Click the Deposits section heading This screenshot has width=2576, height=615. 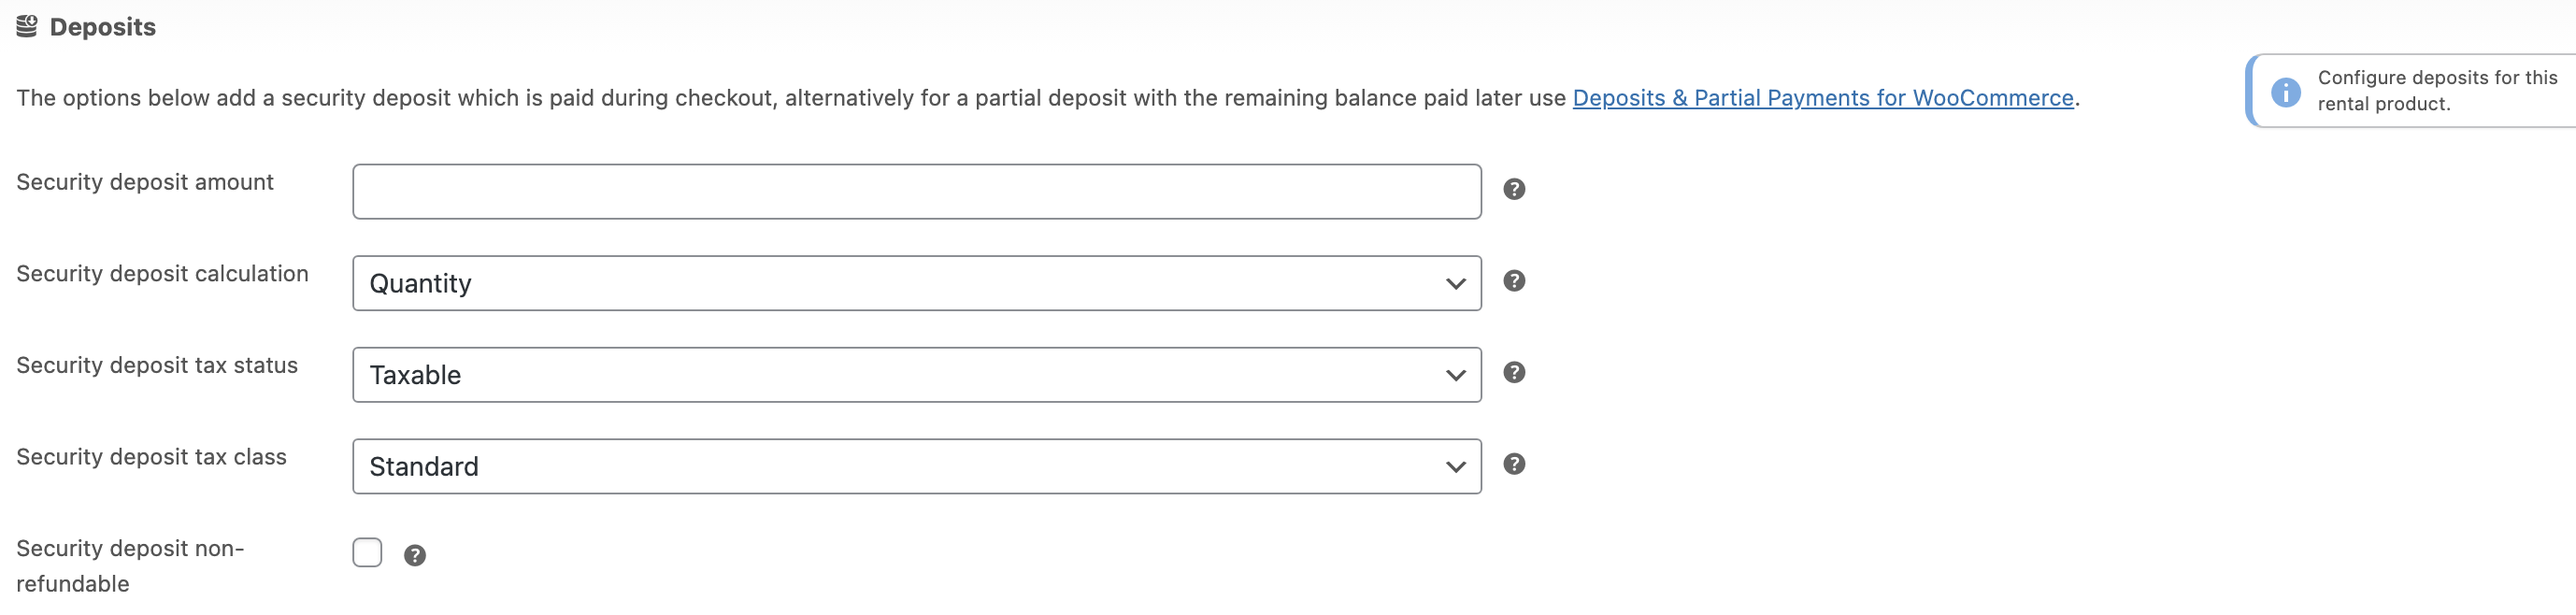102,27
